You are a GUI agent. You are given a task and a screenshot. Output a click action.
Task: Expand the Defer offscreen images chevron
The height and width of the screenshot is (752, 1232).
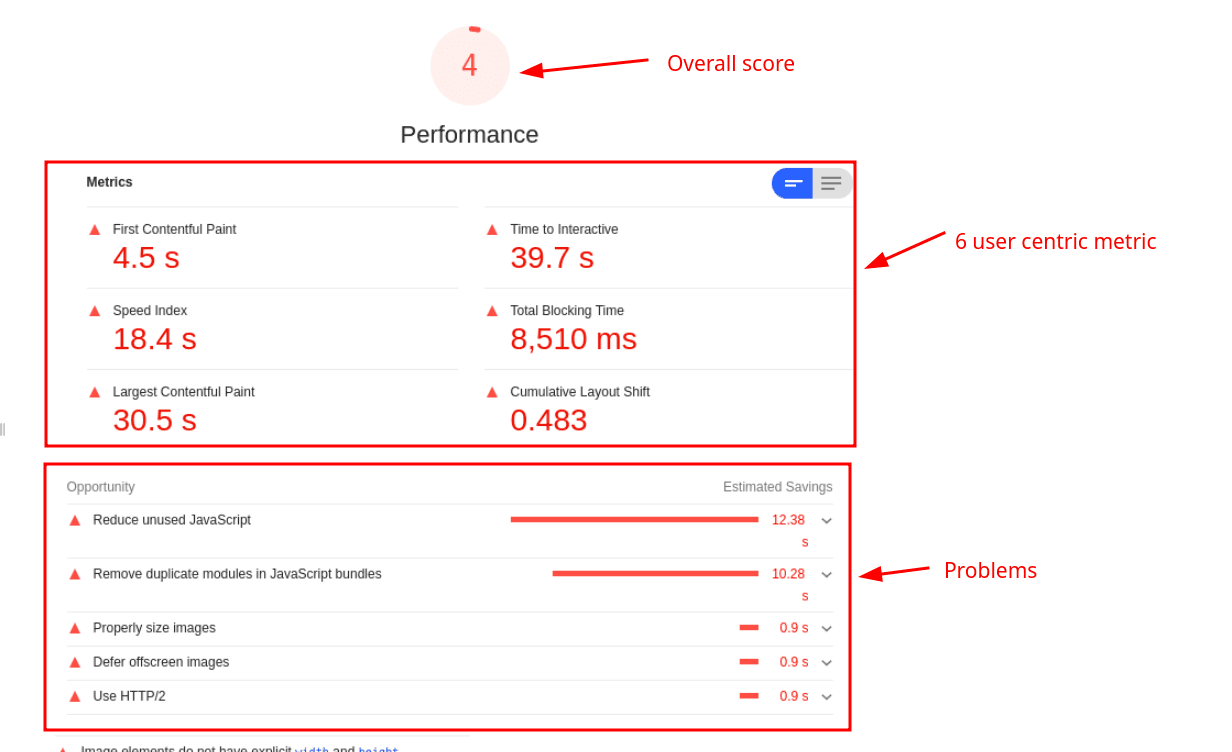point(826,663)
